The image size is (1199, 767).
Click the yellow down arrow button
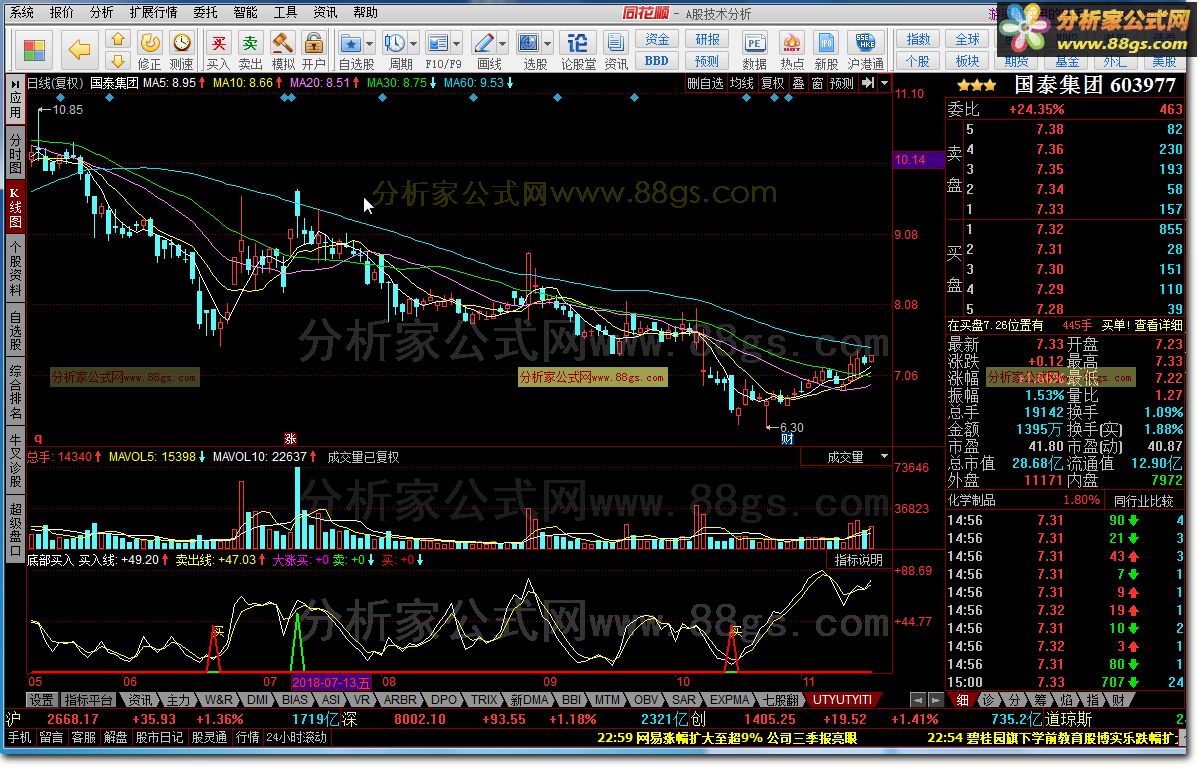click(117, 60)
